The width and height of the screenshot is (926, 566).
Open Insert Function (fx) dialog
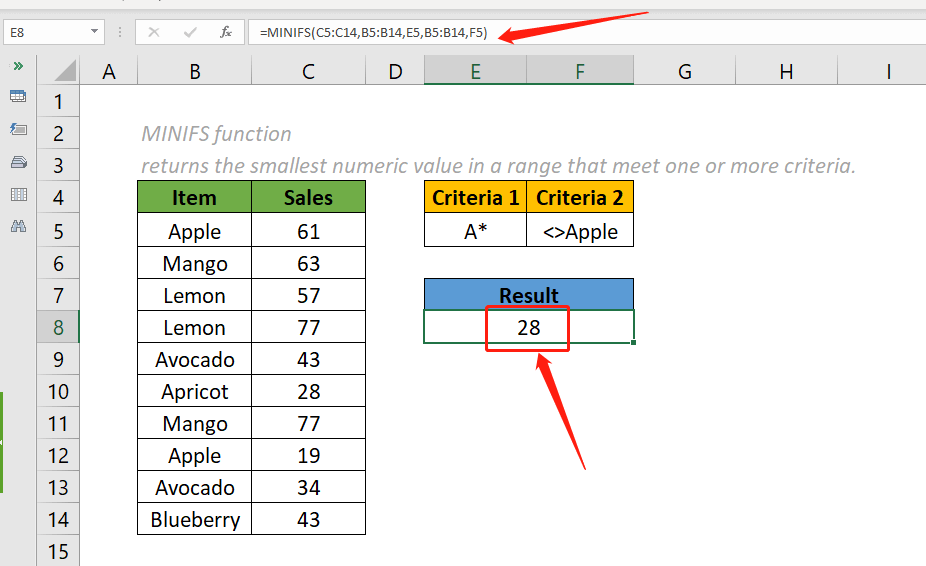(x=227, y=32)
